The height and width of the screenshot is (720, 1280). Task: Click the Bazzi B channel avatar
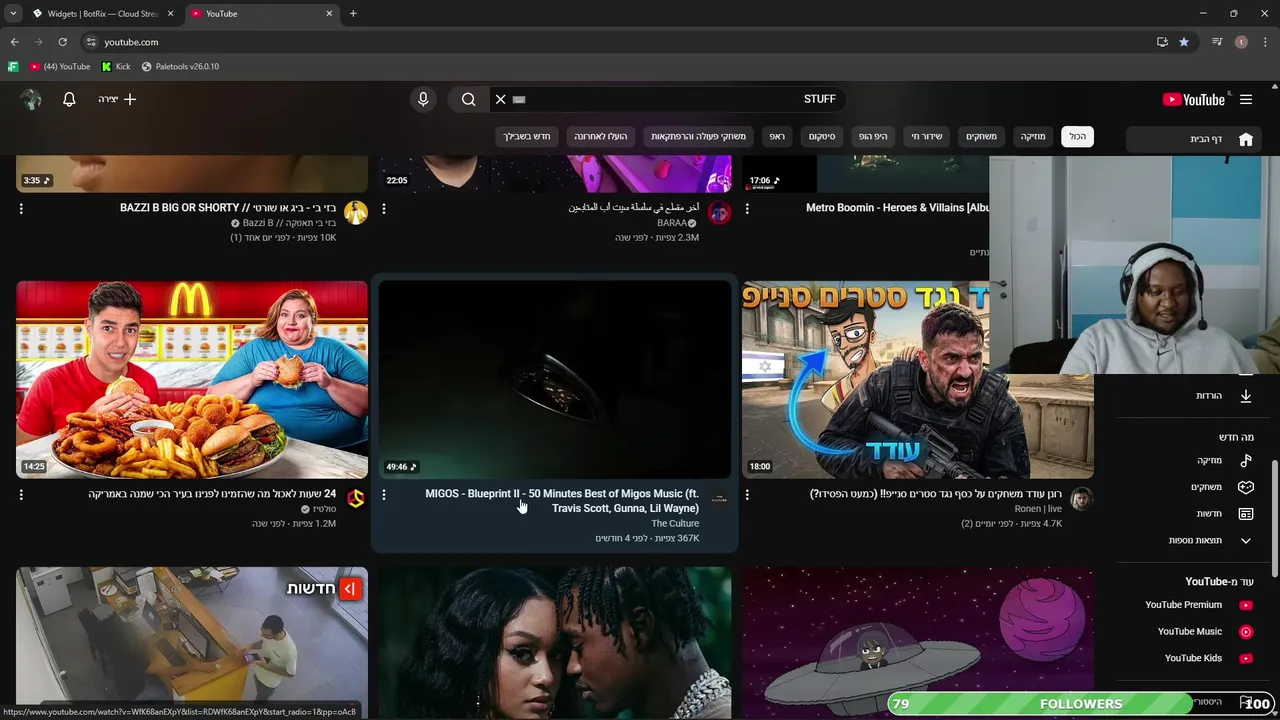coord(356,212)
